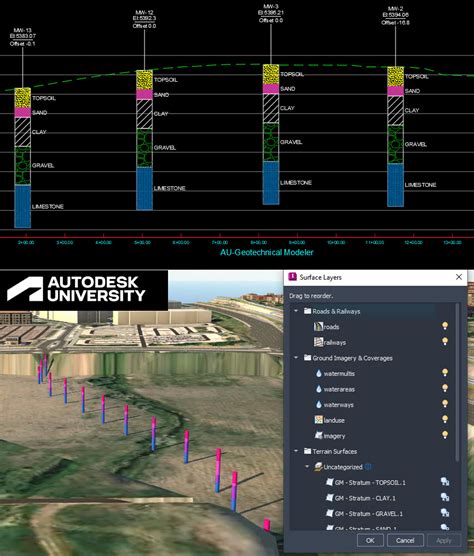Select GM - Stratum - CLAY.1 row text

click(x=365, y=498)
